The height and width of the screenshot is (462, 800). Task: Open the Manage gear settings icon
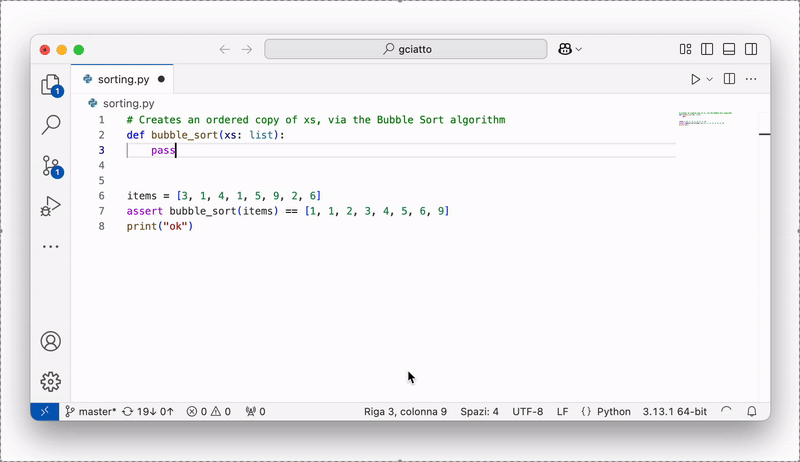coord(50,381)
